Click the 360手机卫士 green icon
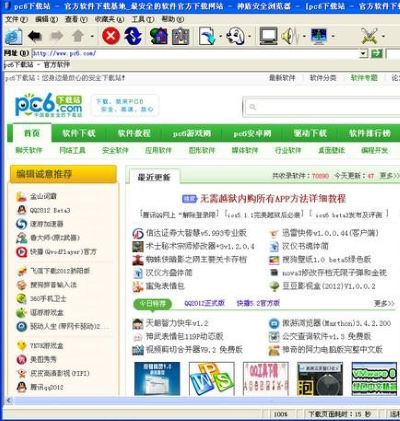Image resolution: width=400 pixels, height=421 pixels. click(x=21, y=299)
